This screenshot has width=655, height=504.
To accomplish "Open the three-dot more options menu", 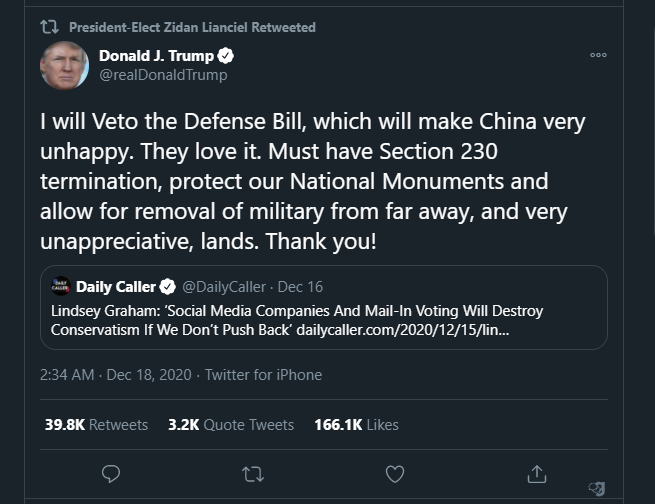I will pyautogui.click(x=598, y=56).
